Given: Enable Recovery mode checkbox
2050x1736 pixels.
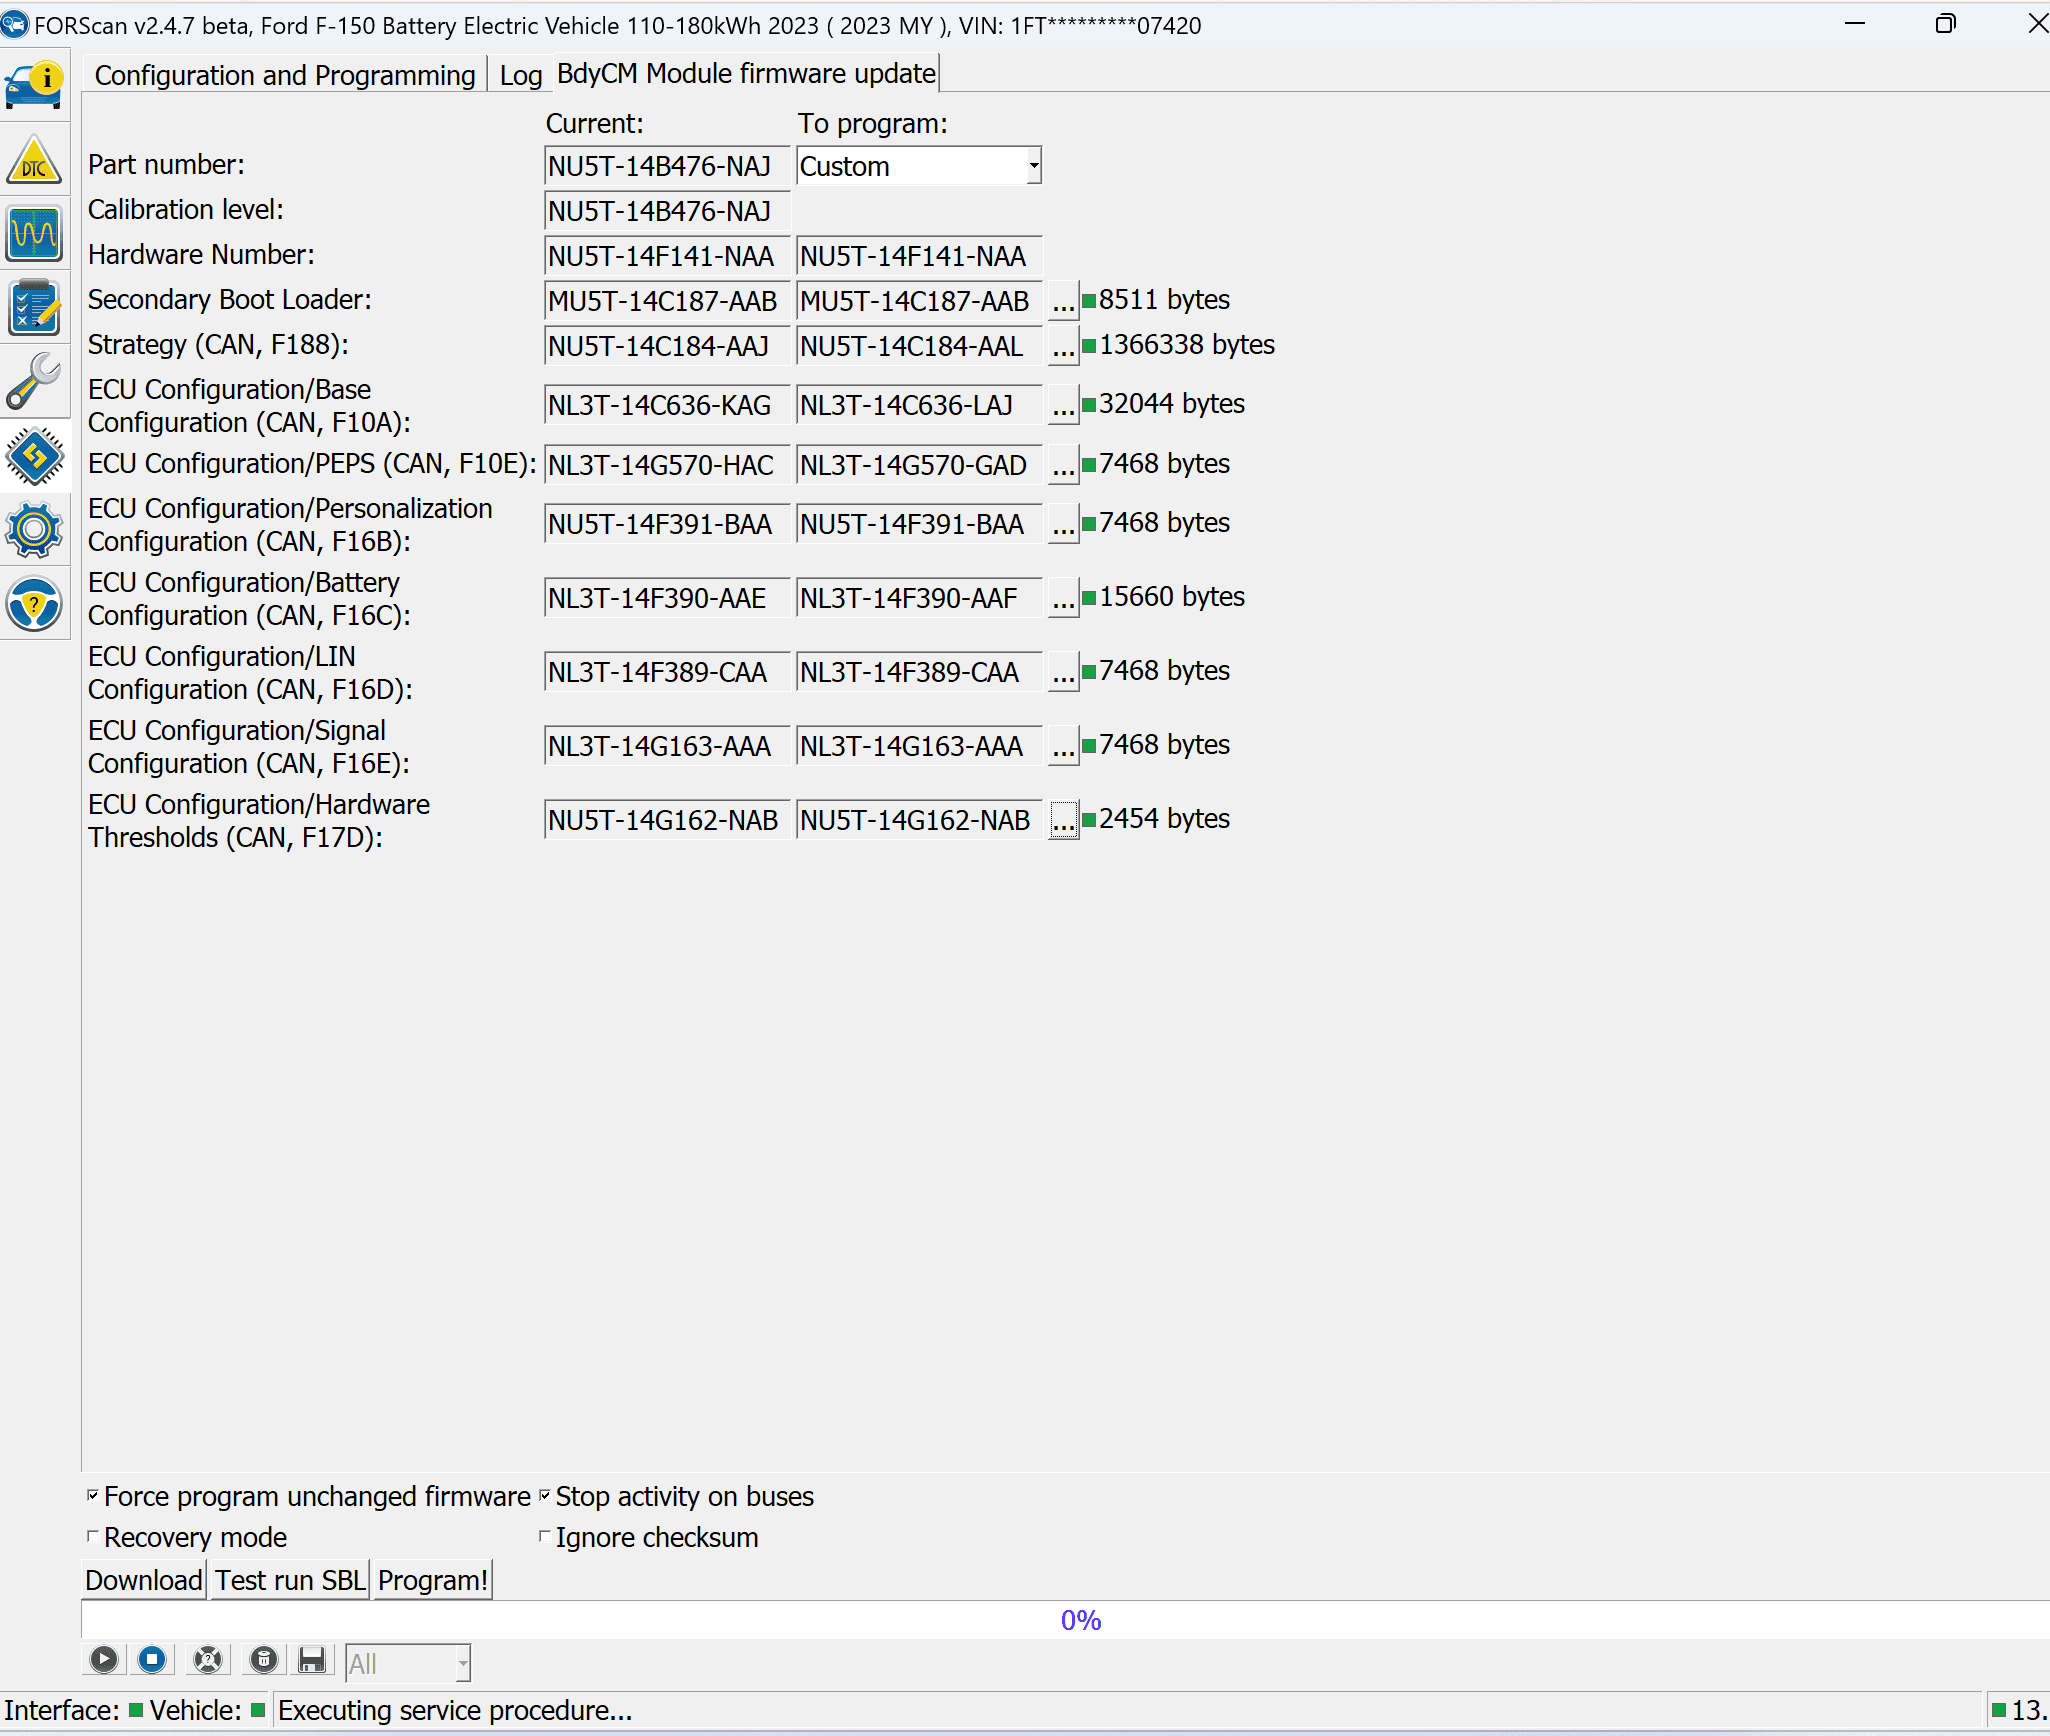Looking at the screenshot, I should (x=90, y=1538).
